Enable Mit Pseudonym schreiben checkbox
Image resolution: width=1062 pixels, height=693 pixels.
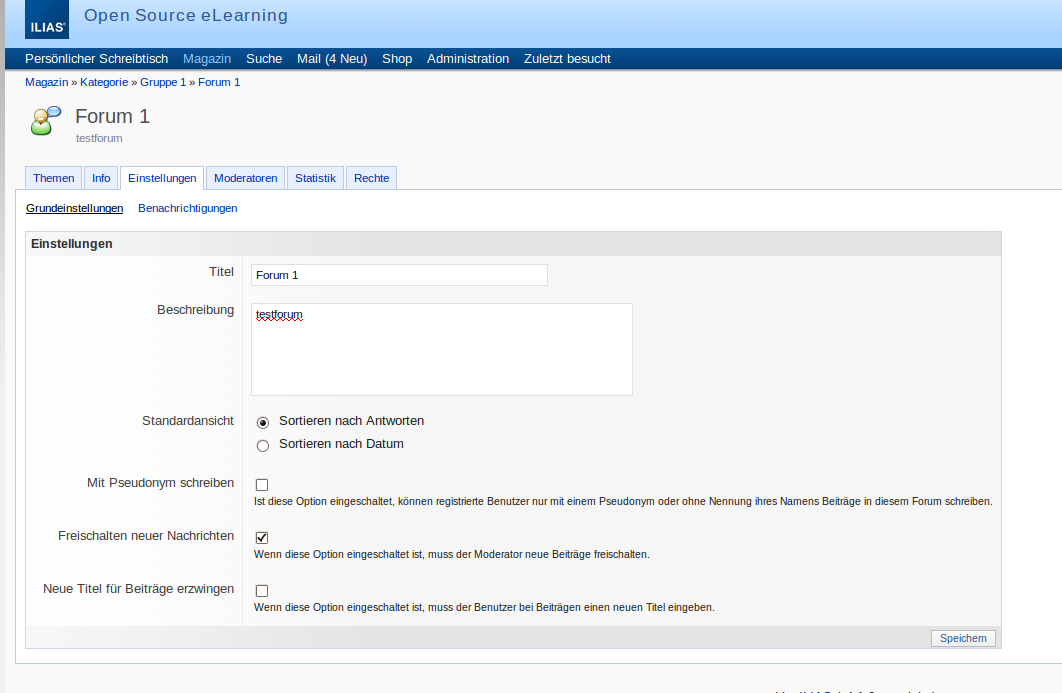click(x=262, y=485)
